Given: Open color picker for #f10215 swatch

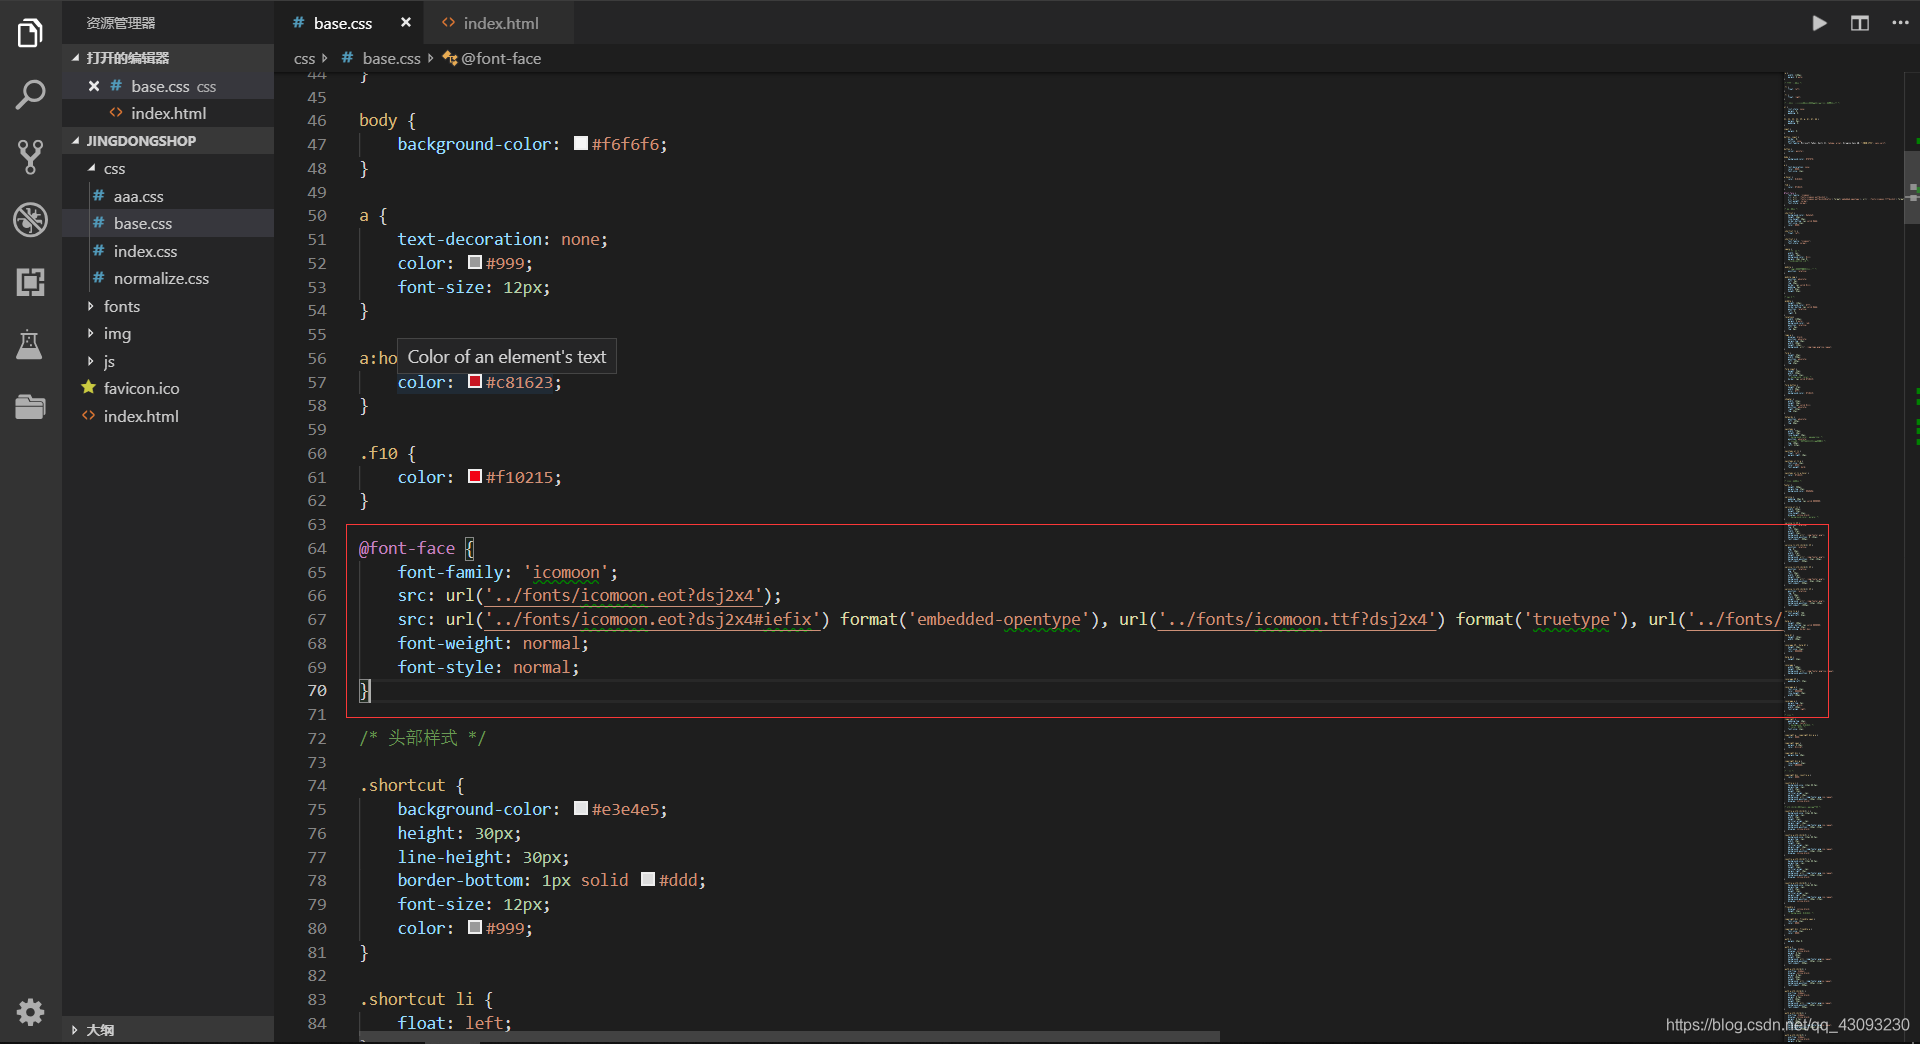Looking at the screenshot, I should [475, 476].
